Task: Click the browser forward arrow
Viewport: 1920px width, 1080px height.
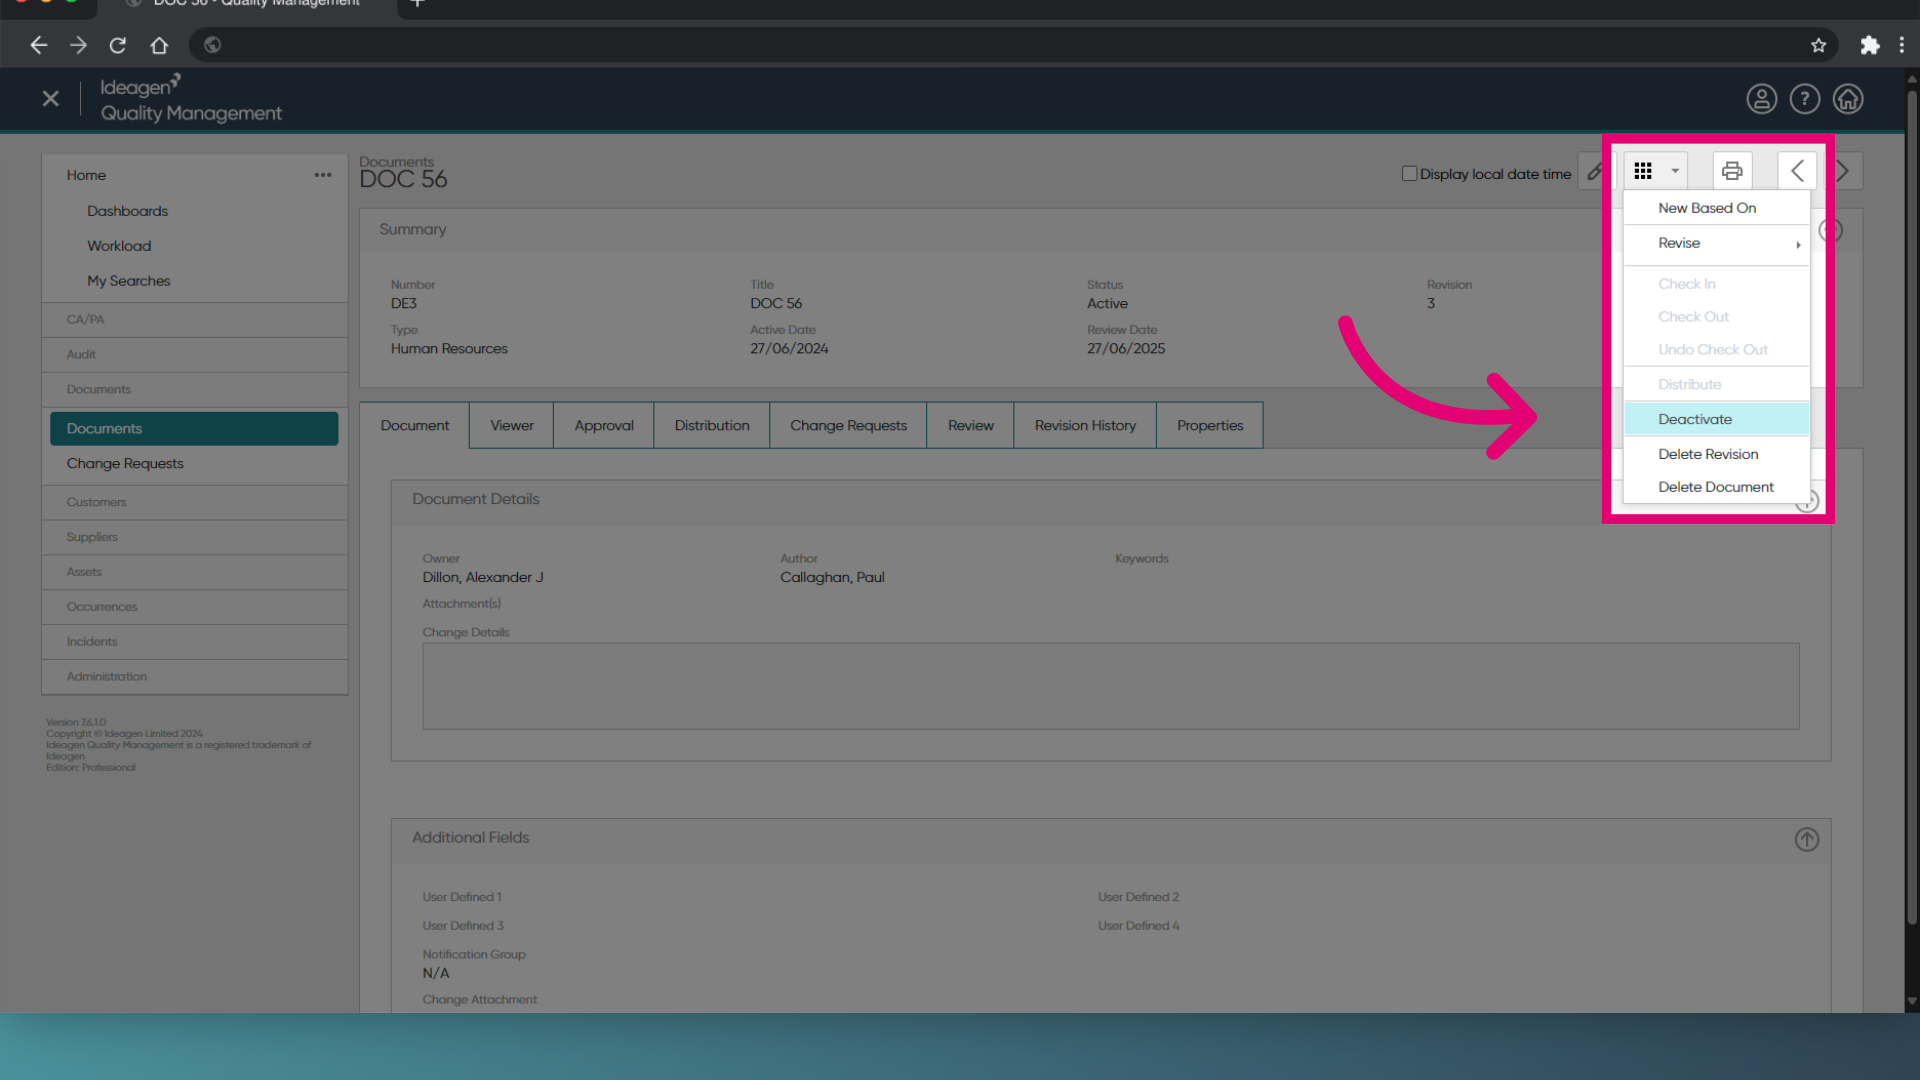Action: coord(78,45)
